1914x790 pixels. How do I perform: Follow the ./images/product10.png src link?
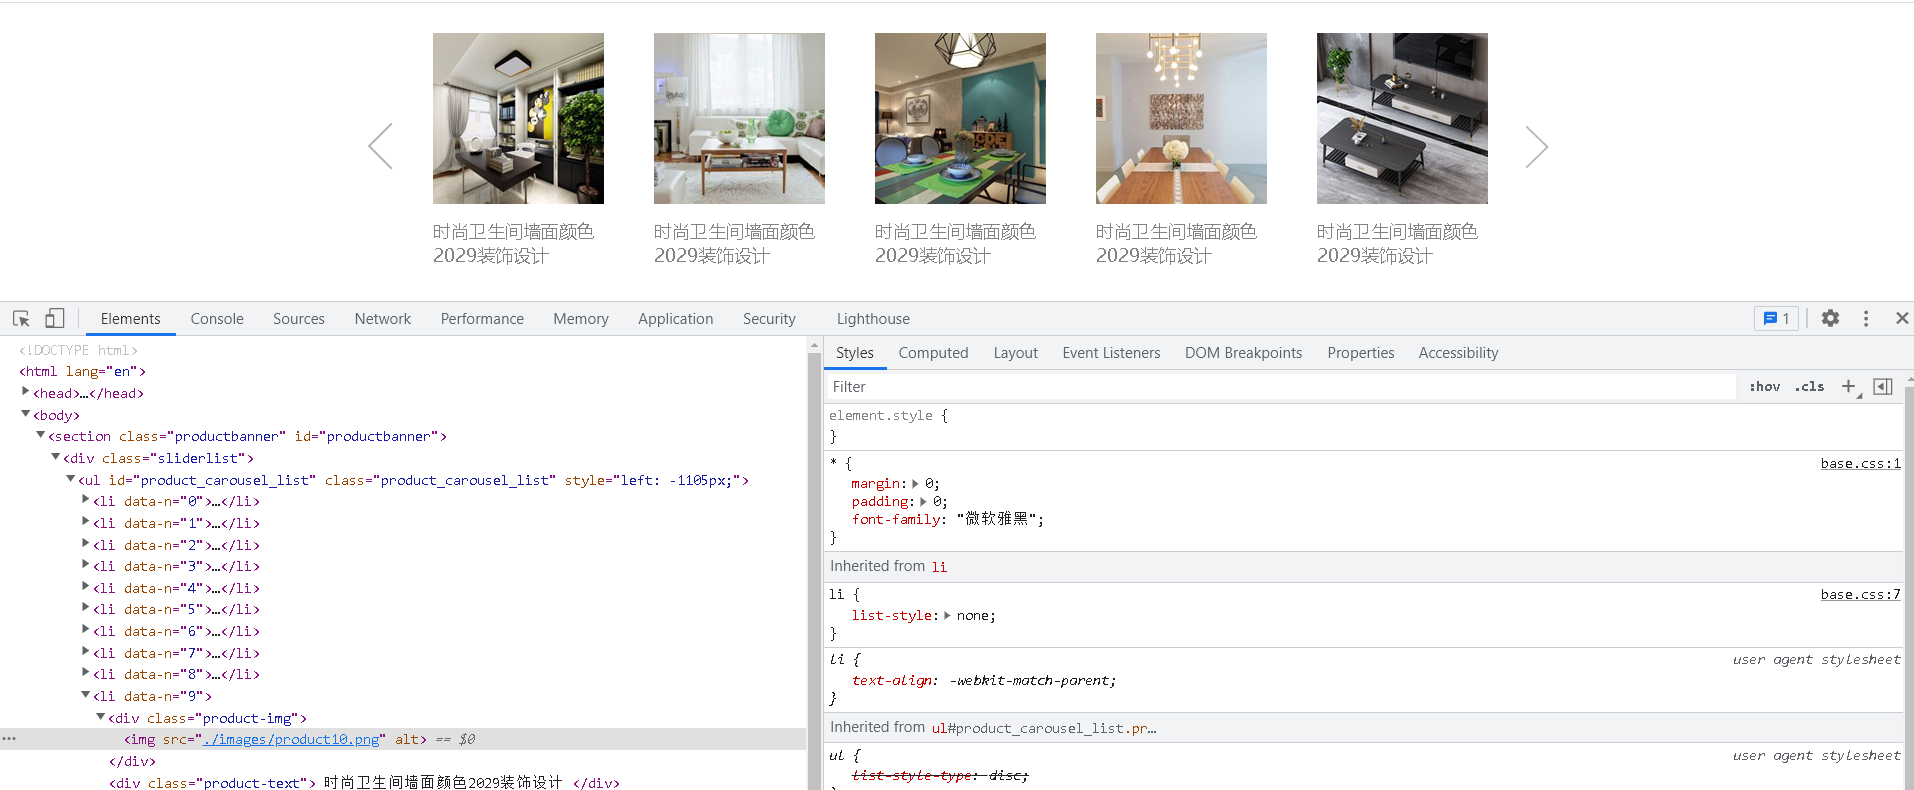click(291, 740)
